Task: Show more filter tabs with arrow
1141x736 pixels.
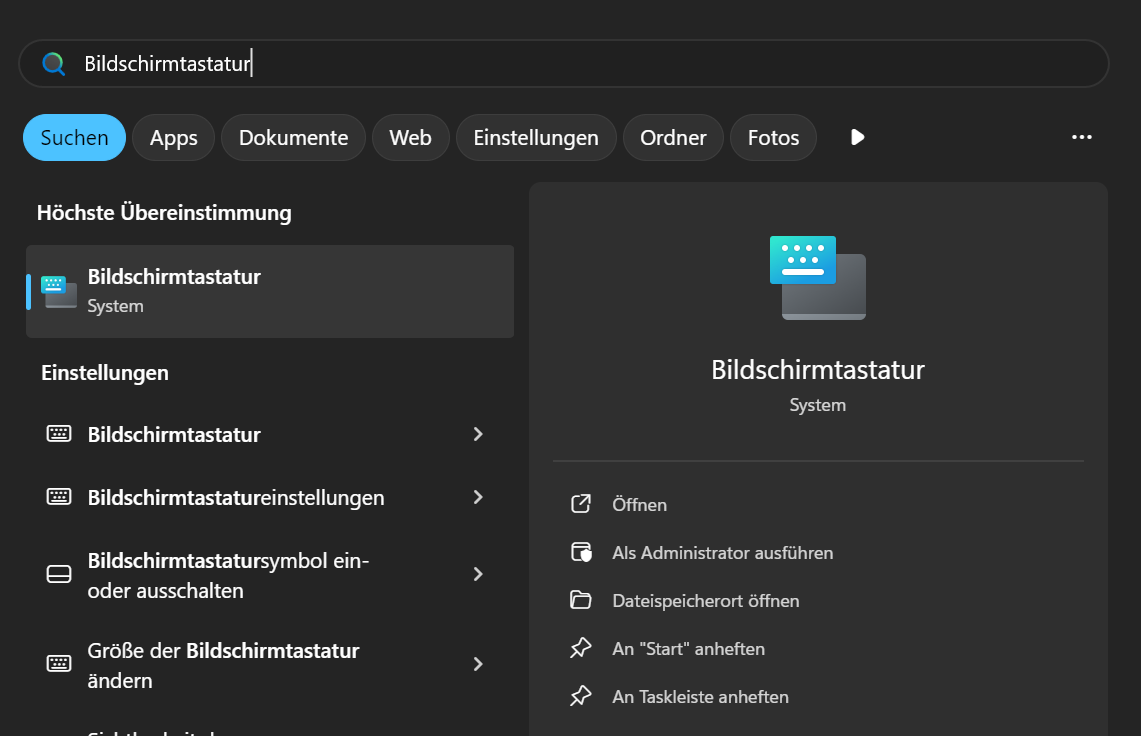Action: tap(857, 137)
